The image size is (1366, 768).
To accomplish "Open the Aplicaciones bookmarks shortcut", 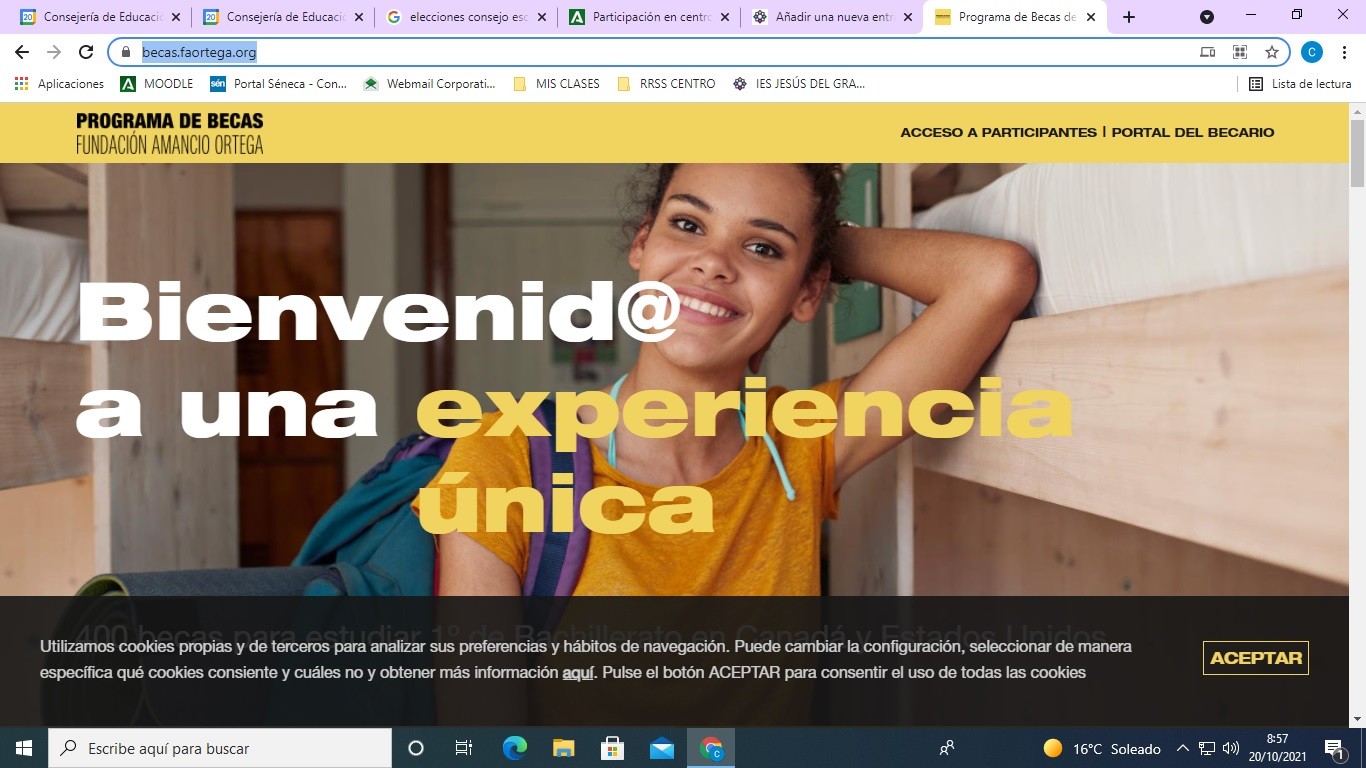I will pyautogui.click(x=59, y=84).
